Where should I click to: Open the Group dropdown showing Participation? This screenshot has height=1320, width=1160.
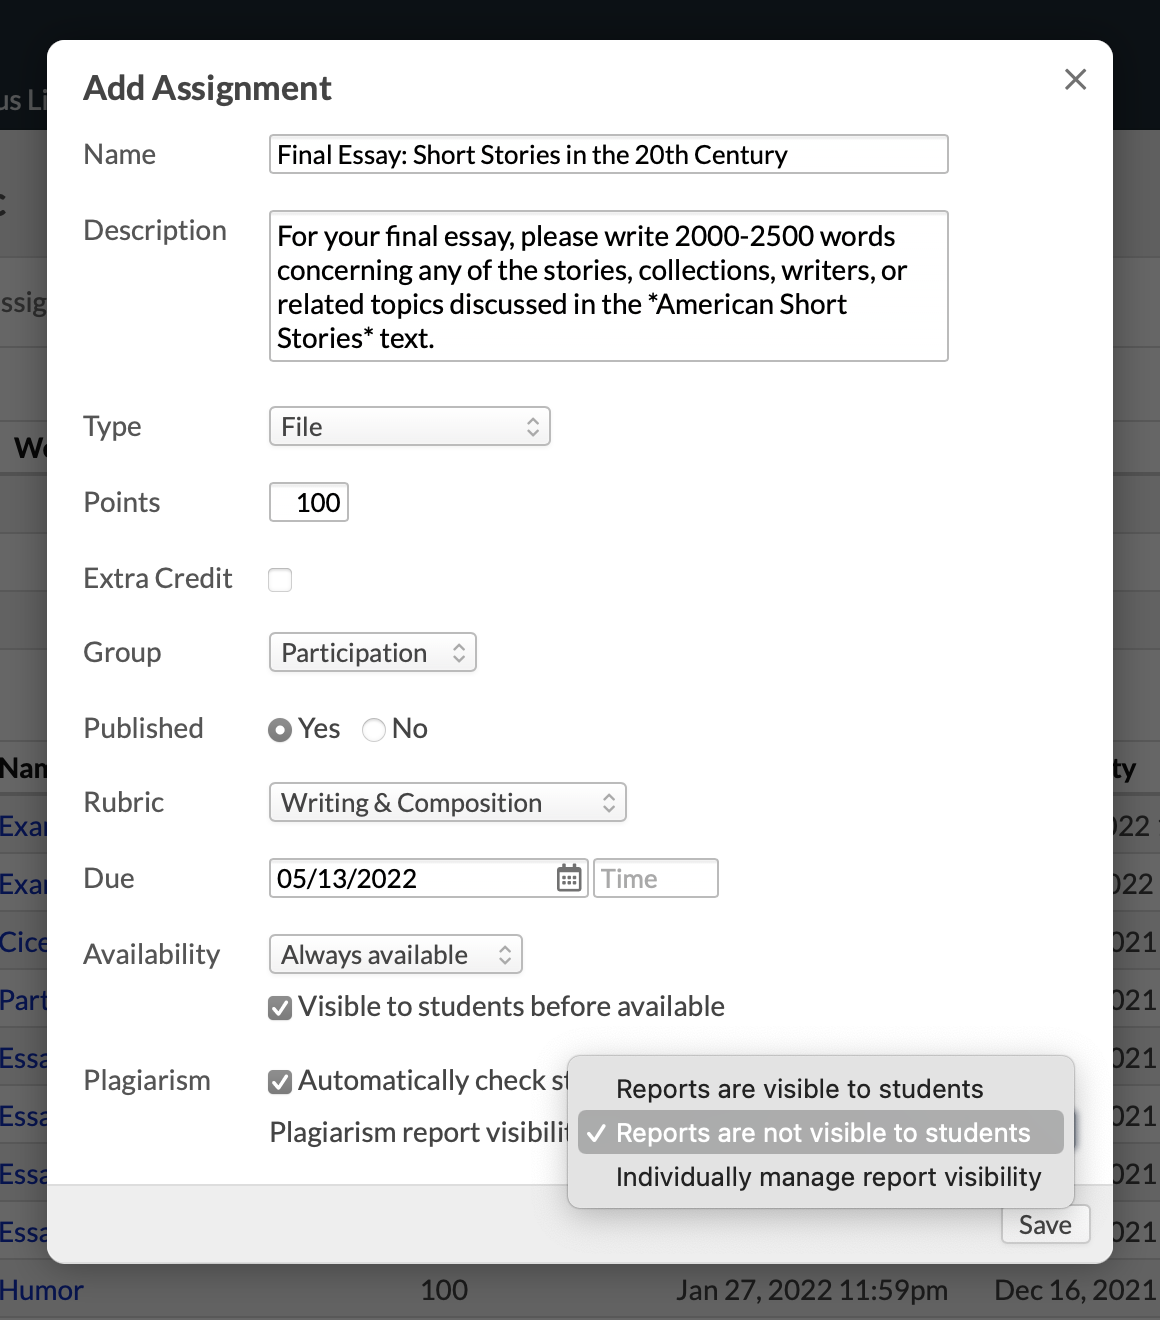pos(372,653)
